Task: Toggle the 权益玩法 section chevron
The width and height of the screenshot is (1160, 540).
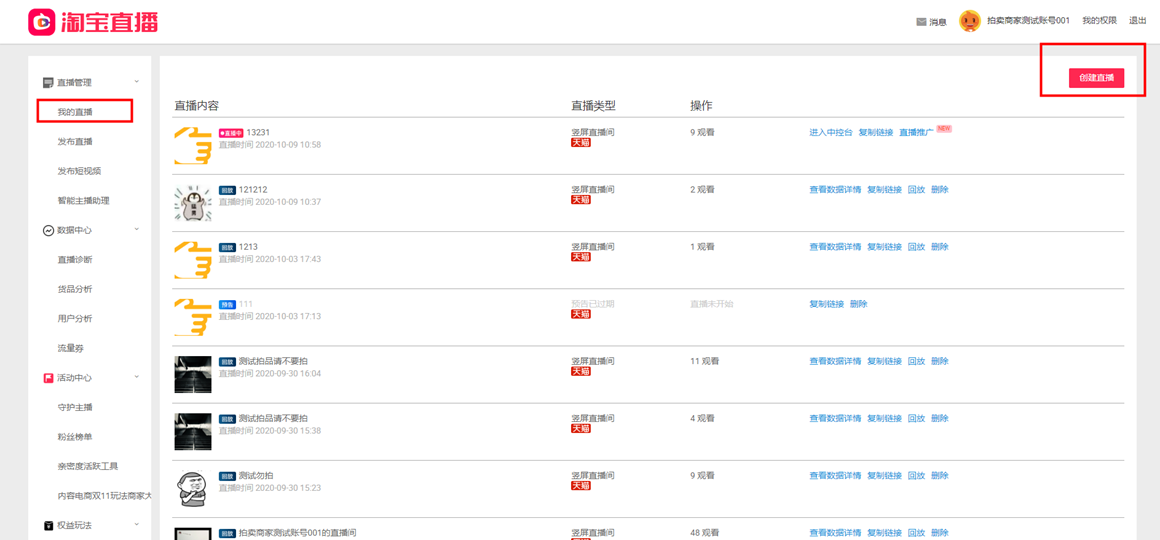Action: point(137,525)
